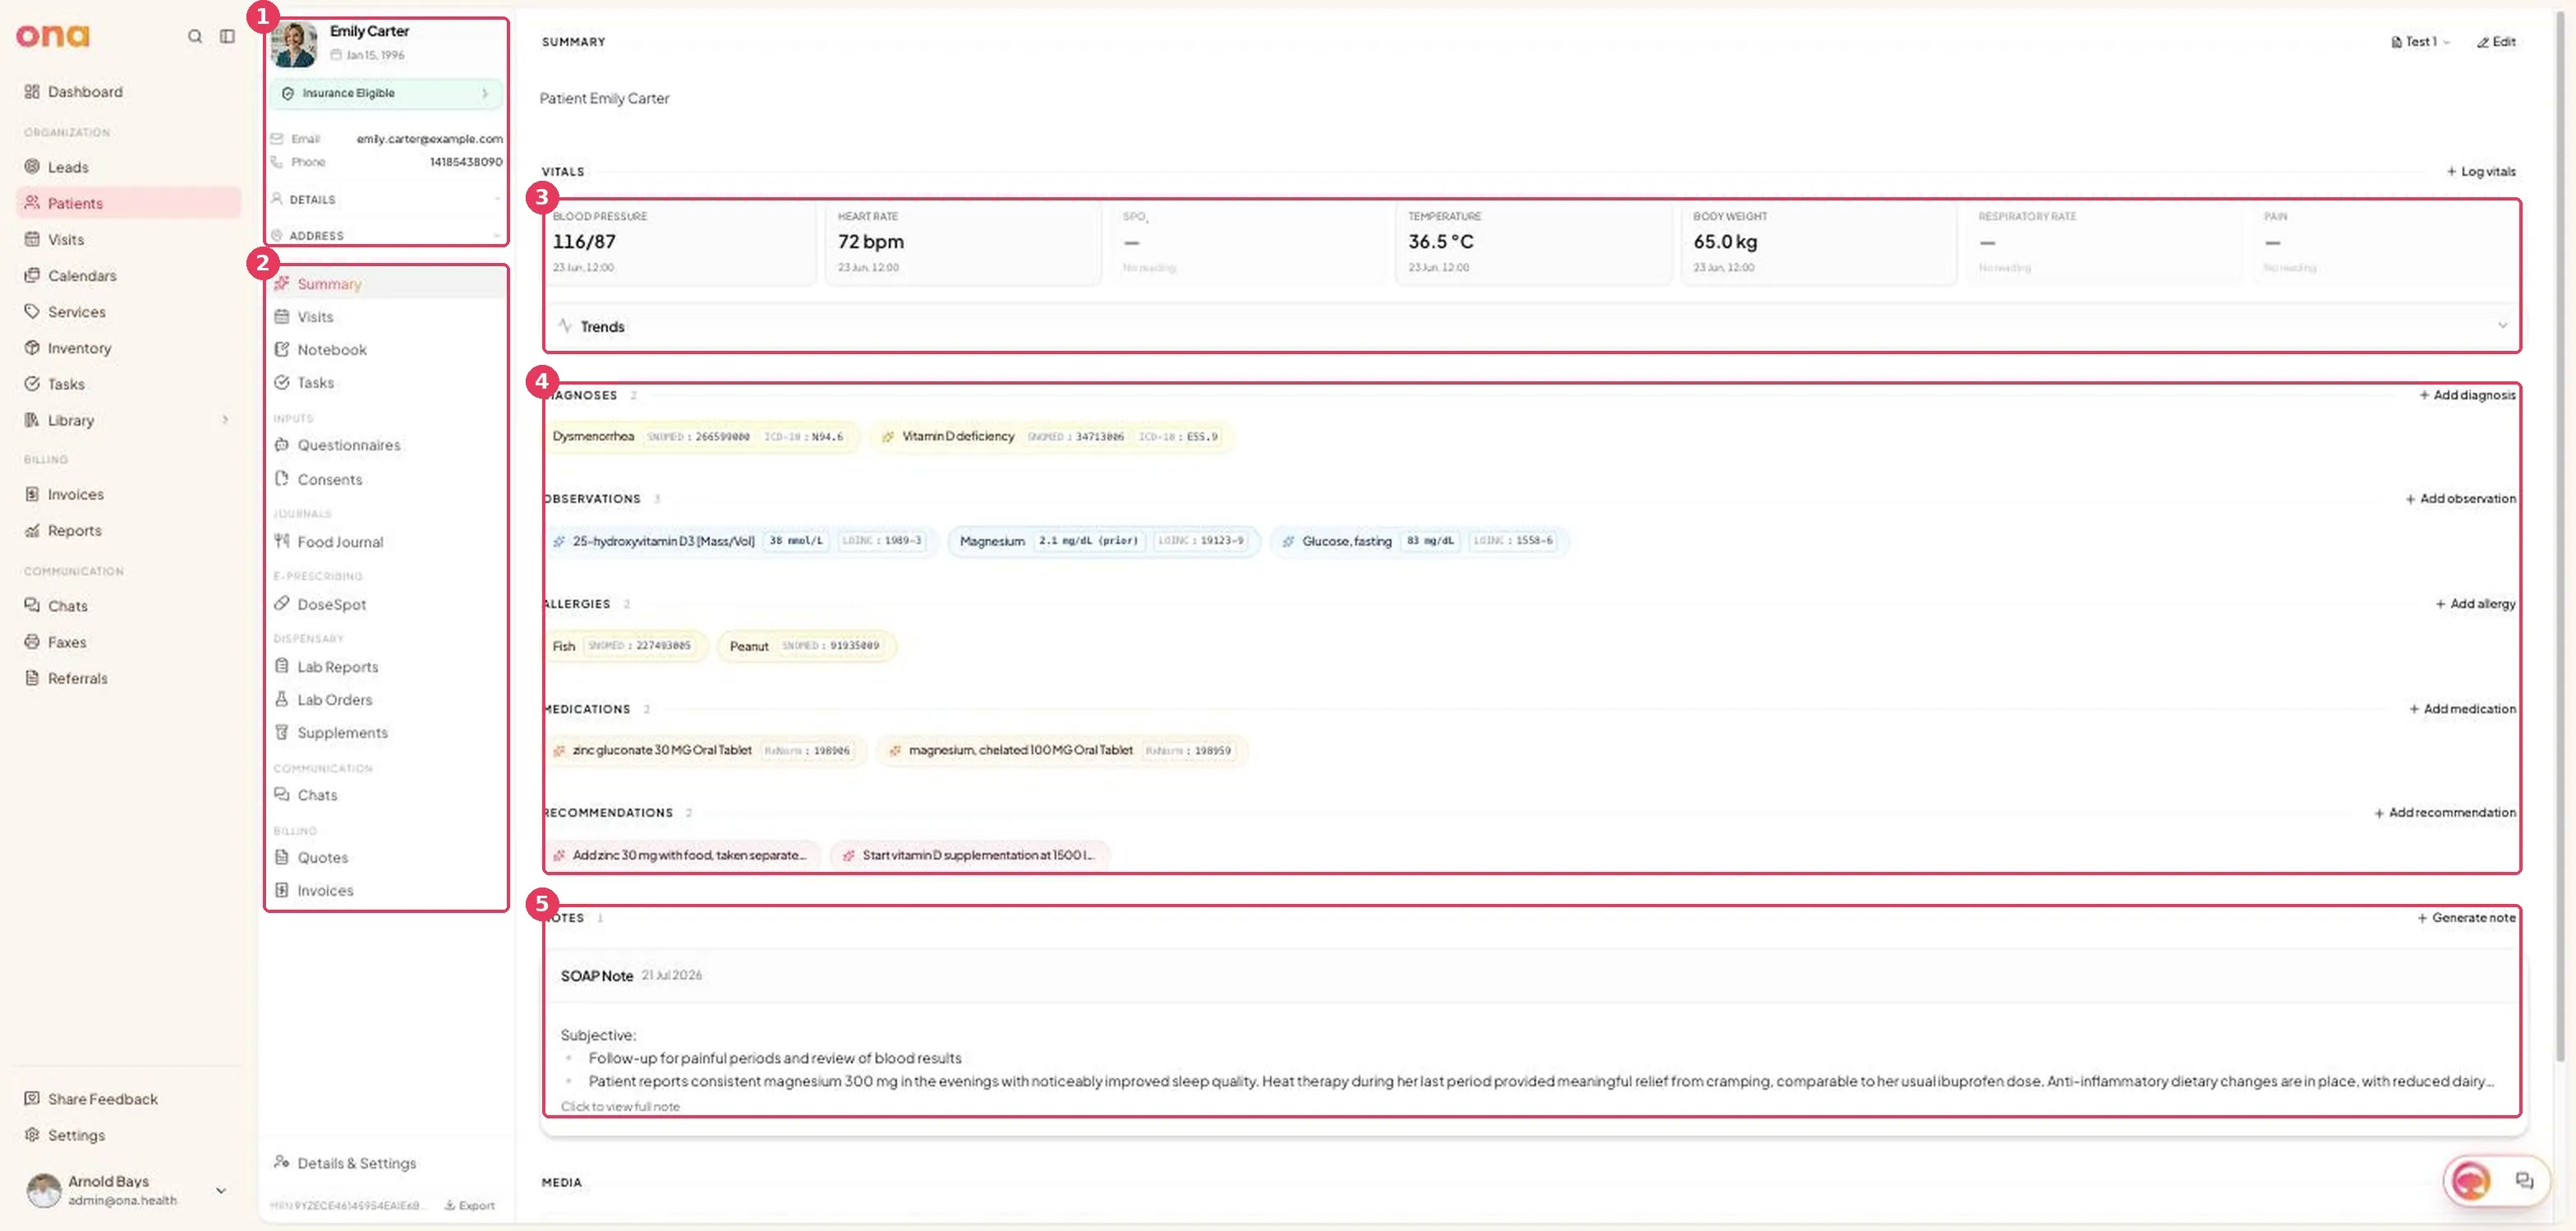Viewport: 2576px width, 1231px height.
Task: Click the Magnesium observation chip
Action: pyautogui.click(x=1104, y=541)
